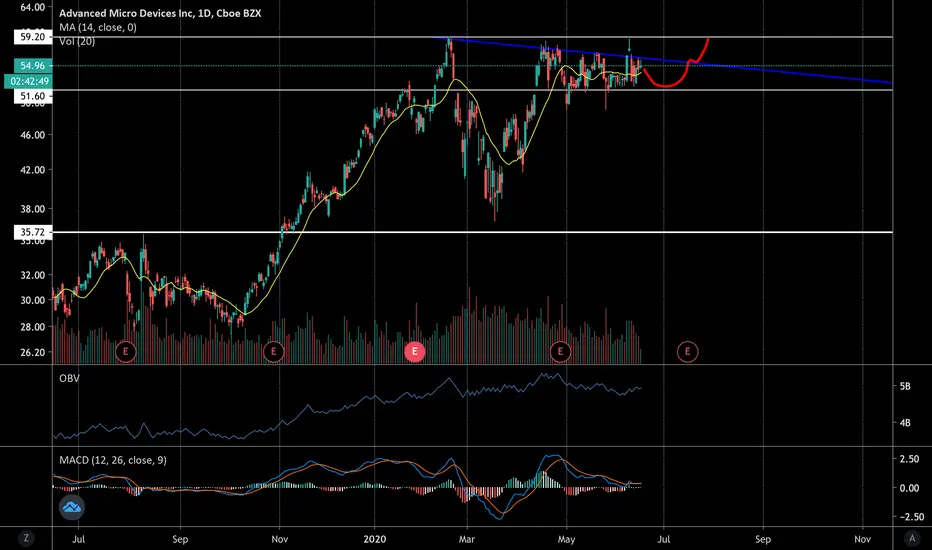Image resolution: width=932 pixels, height=550 pixels.
Task: Click the 32.00 price axis value
Action: point(33,275)
